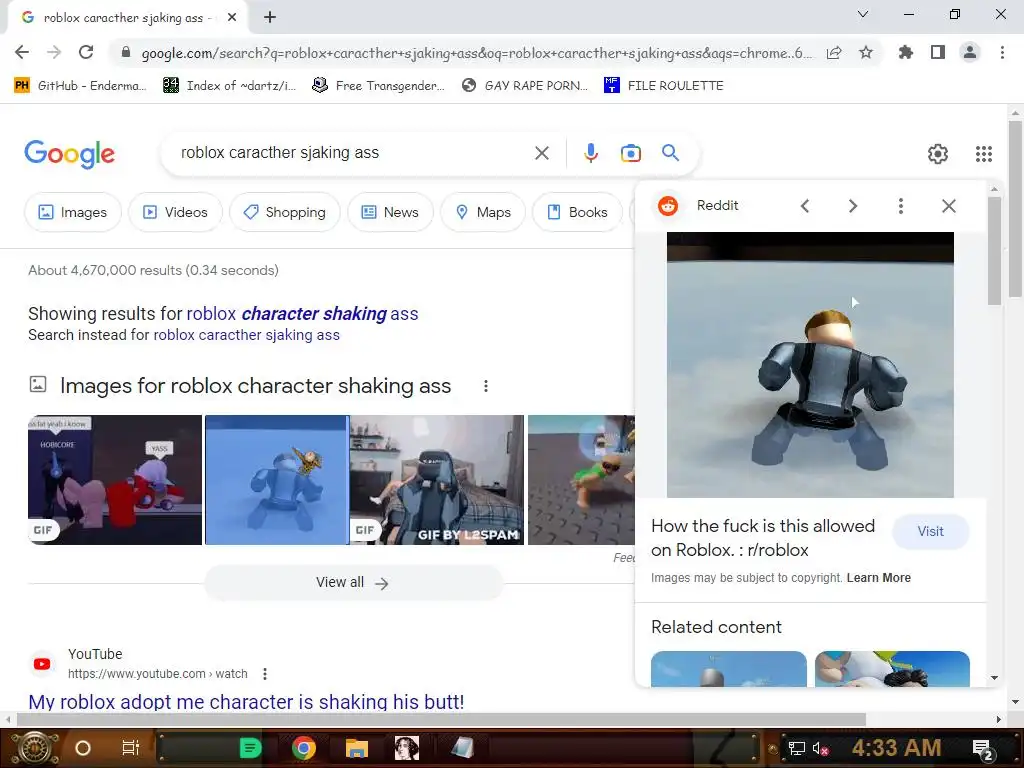Open the Index of ~dartz bookmark
The height and width of the screenshot is (768, 1024).
[229, 86]
